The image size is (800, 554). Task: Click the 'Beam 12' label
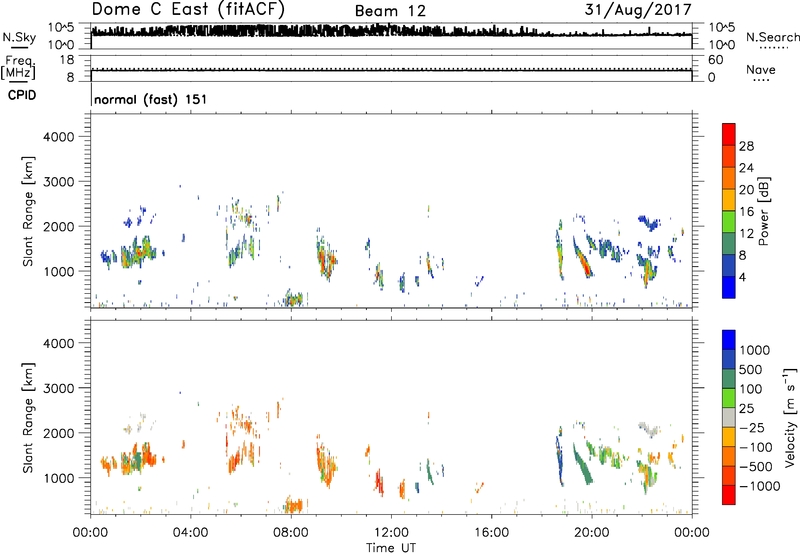pos(390,11)
